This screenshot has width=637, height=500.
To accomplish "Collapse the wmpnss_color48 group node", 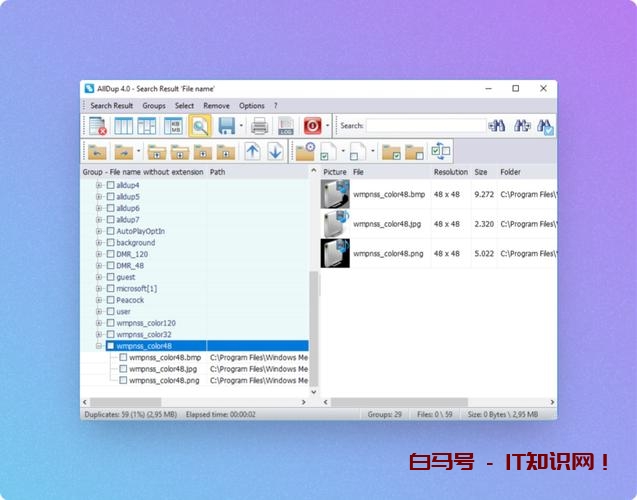I will click(99, 346).
